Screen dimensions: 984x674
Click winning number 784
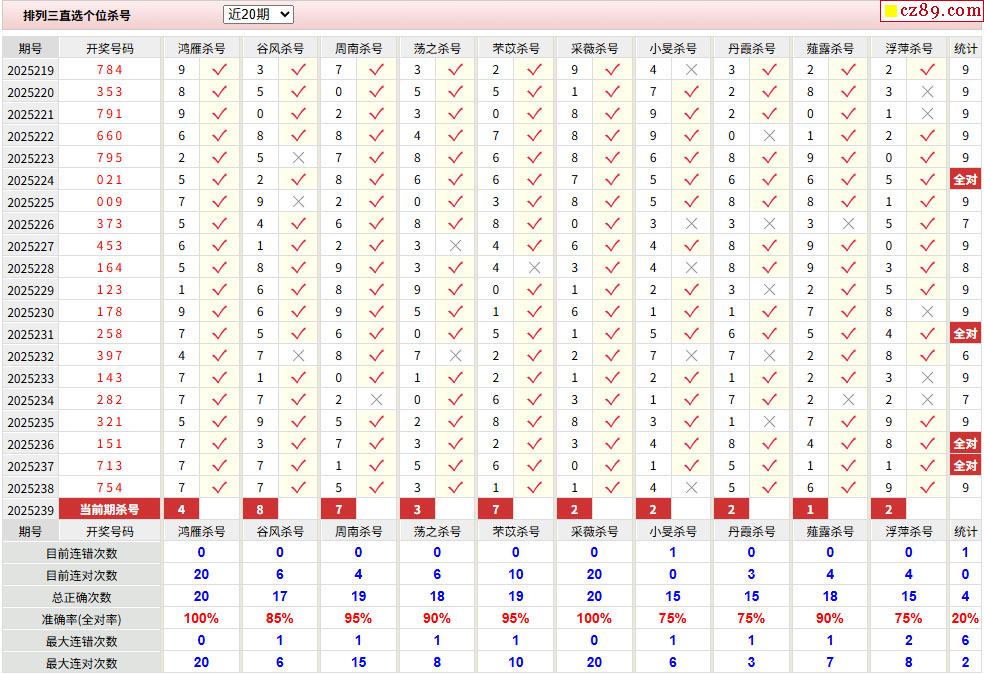coord(109,70)
